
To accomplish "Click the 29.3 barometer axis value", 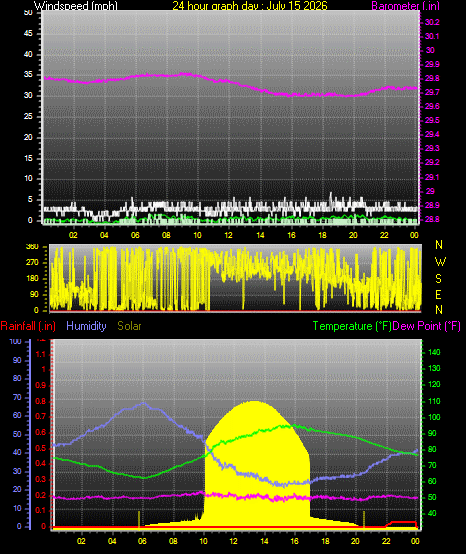I will [432, 148].
